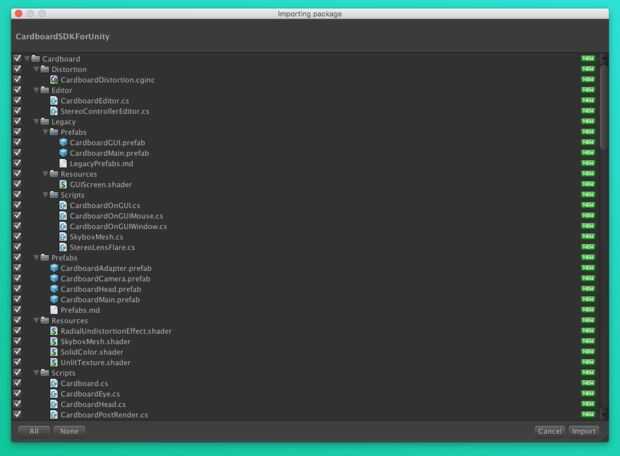This screenshot has width=620, height=456.
Task: Collapse the Legacy Prefabs subfolder
Action: (x=45, y=132)
